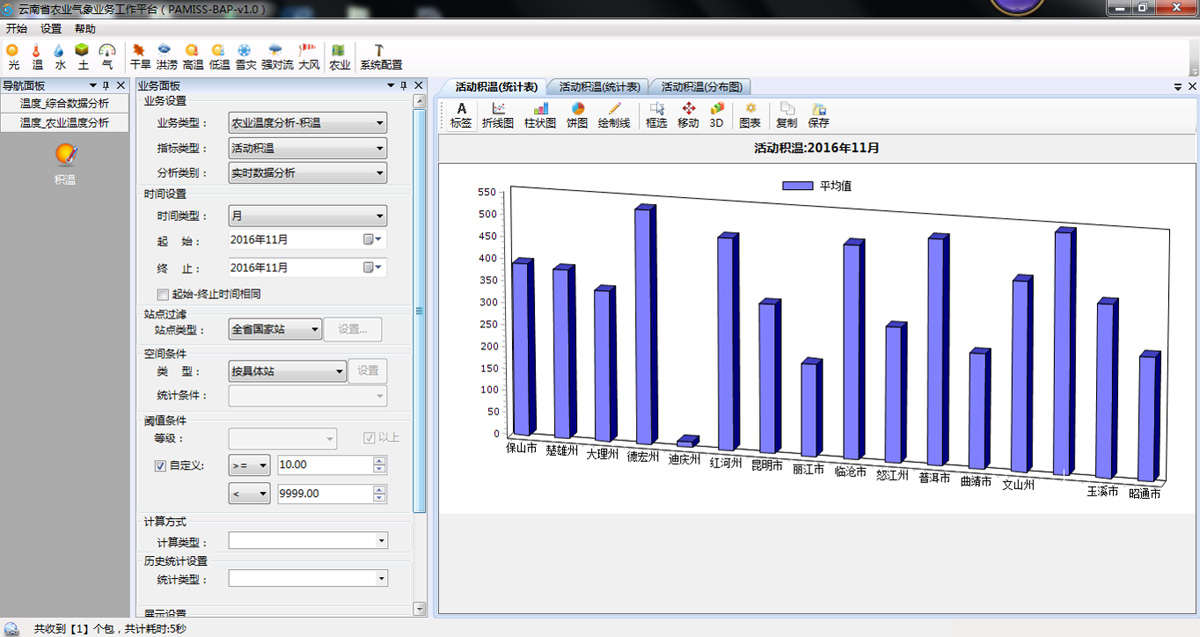The height and width of the screenshot is (637, 1200).
Task: Select 温度_综合数据分析 navigation tab
Action: coord(65,103)
